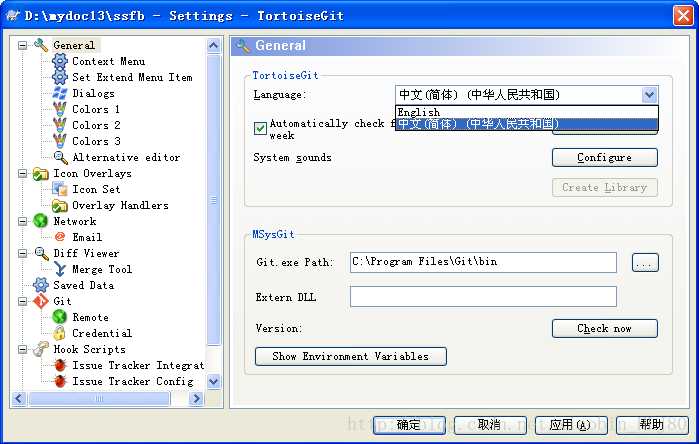Open Alternative editor magnifier icon
The width and height of the screenshot is (699, 444).
click(60, 157)
